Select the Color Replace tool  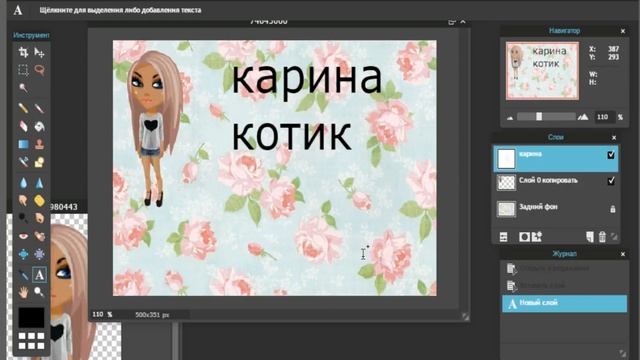pos(23,162)
